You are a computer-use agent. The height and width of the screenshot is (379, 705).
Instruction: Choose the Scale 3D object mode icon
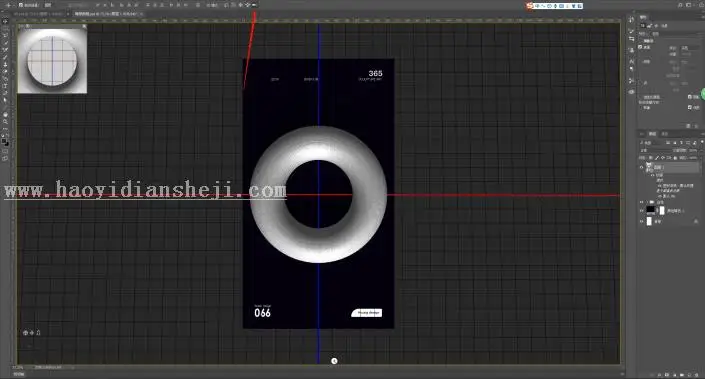coord(254,5)
